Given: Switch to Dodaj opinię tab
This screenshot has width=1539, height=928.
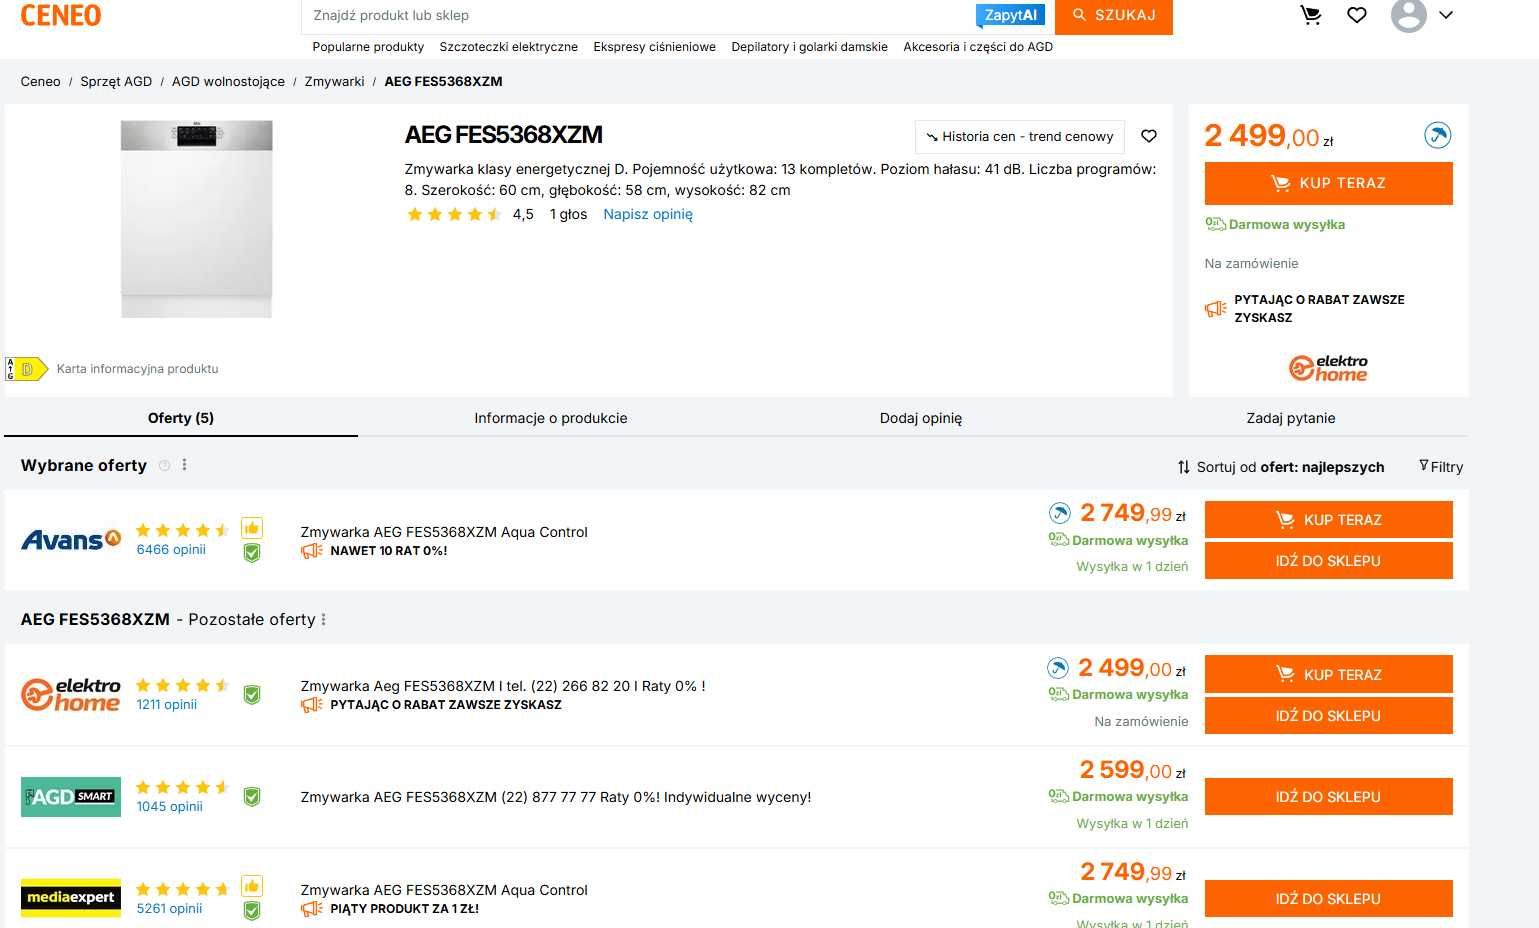Looking at the screenshot, I should click(921, 418).
